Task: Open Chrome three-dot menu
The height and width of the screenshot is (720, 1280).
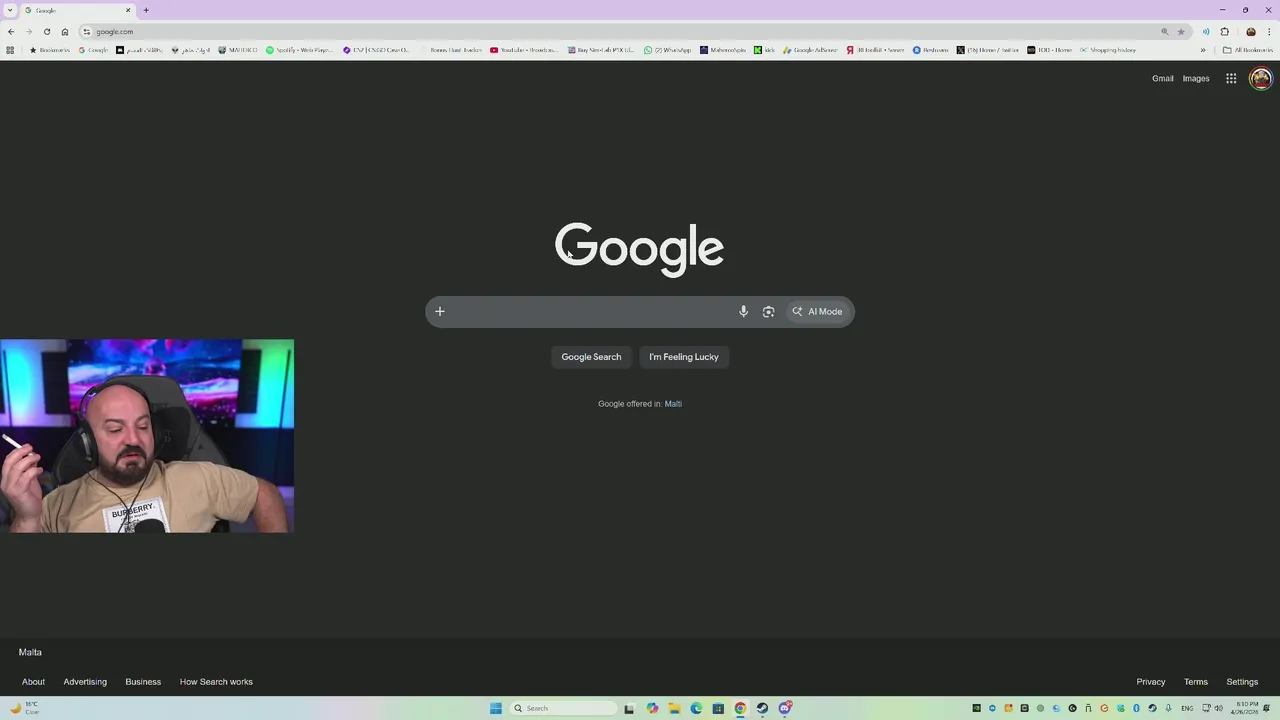Action: pyautogui.click(x=1269, y=31)
